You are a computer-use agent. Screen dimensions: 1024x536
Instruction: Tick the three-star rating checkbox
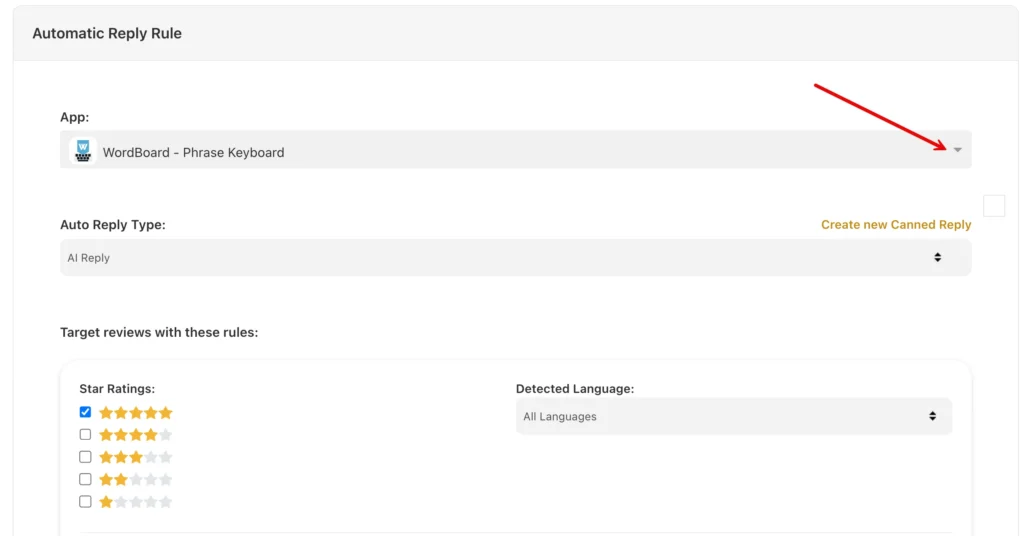[85, 457]
